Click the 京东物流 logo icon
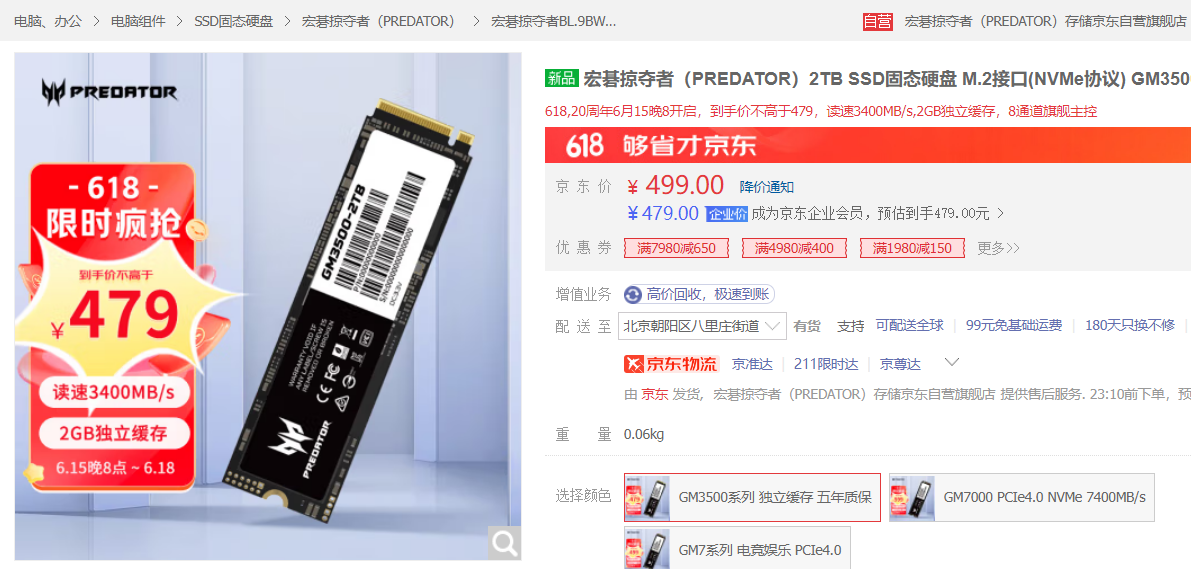The width and height of the screenshot is (1191, 569). point(671,364)
